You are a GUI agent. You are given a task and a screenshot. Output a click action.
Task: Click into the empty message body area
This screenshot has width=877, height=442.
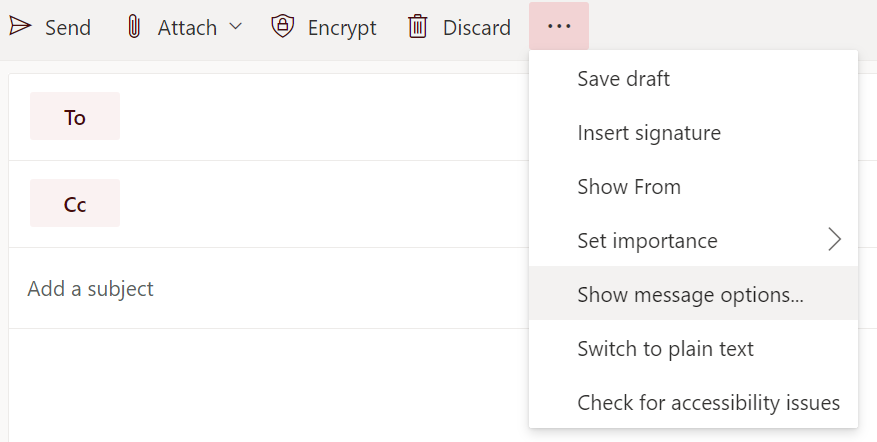(268, 386)
